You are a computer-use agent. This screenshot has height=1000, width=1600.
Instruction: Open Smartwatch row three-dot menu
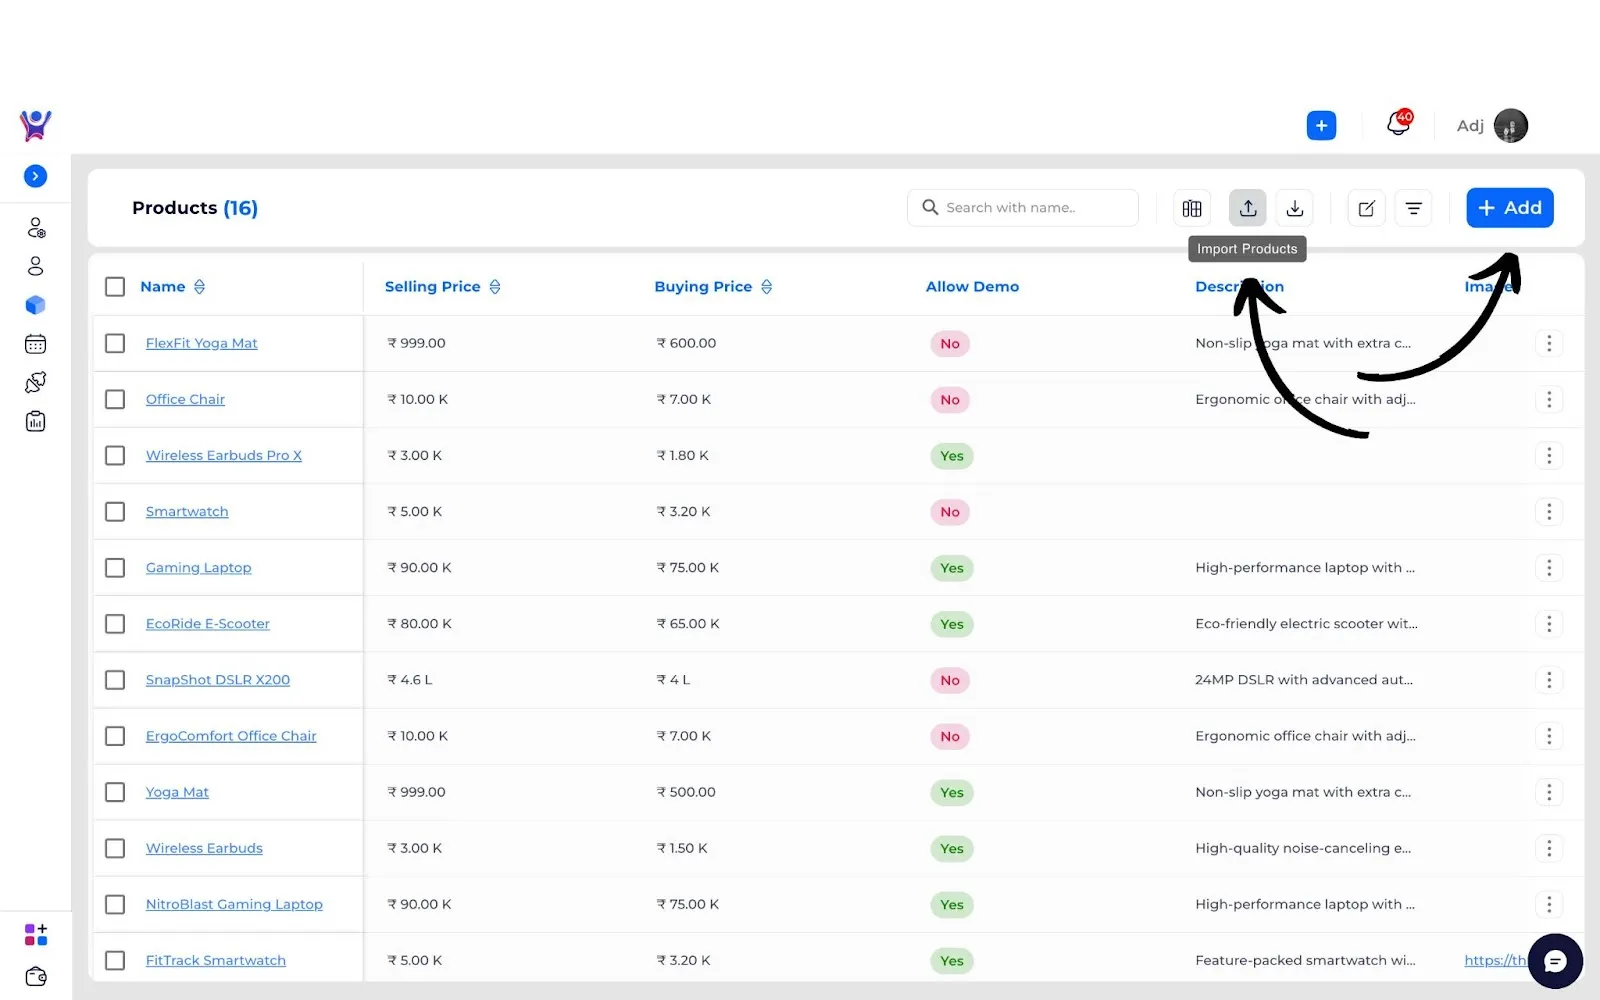coord(1549,511)
